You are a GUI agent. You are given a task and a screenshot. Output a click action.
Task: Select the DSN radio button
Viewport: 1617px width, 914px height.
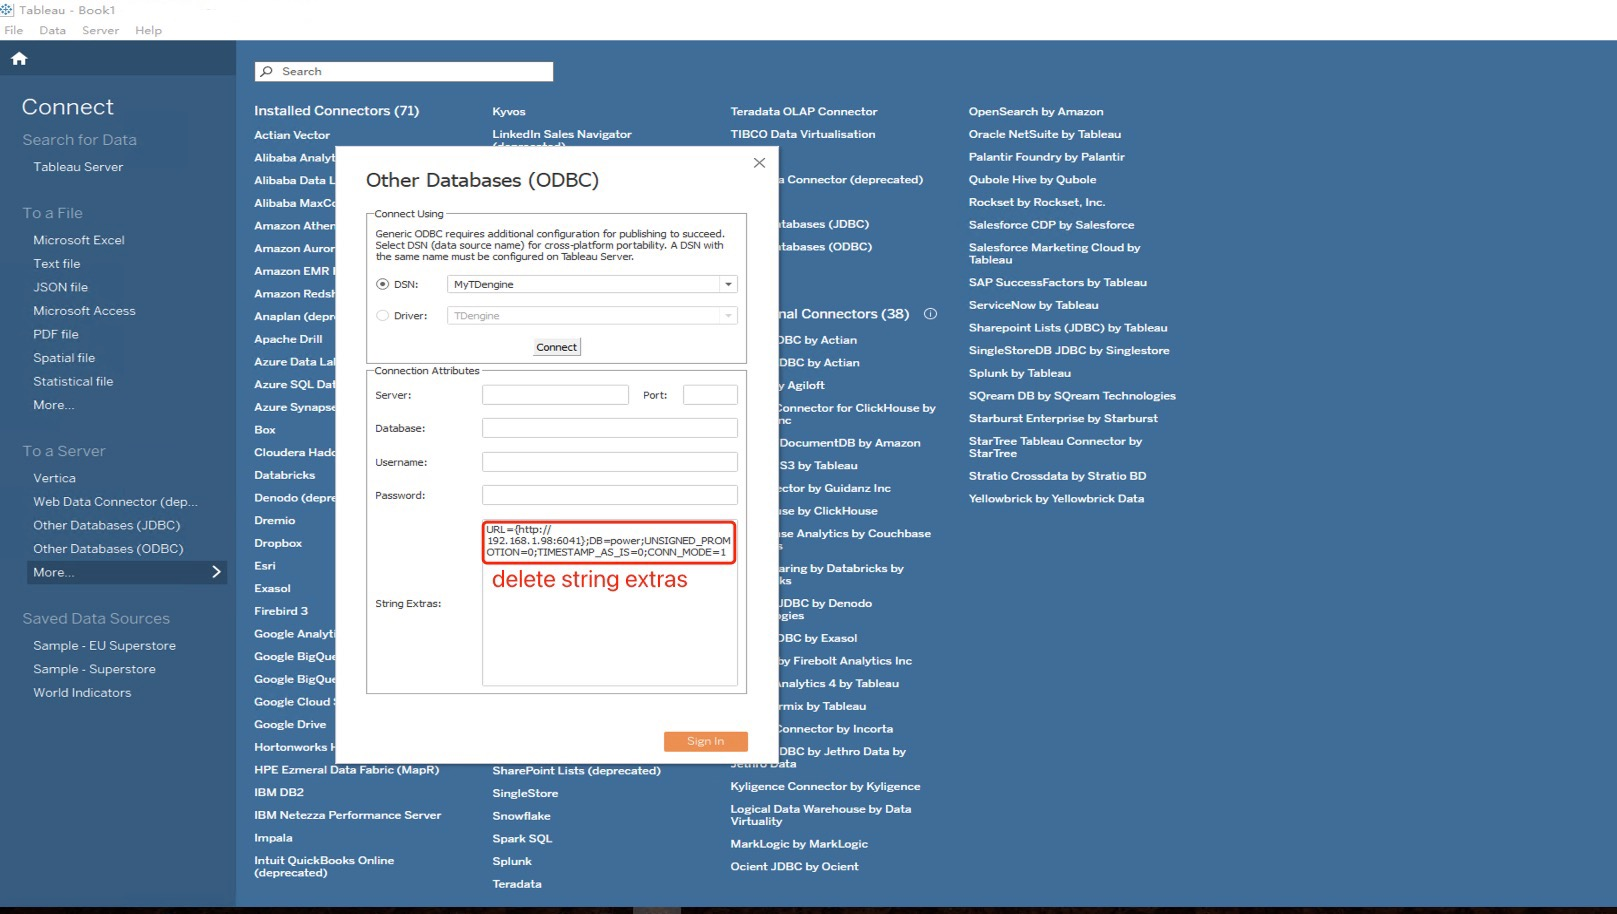382,285
